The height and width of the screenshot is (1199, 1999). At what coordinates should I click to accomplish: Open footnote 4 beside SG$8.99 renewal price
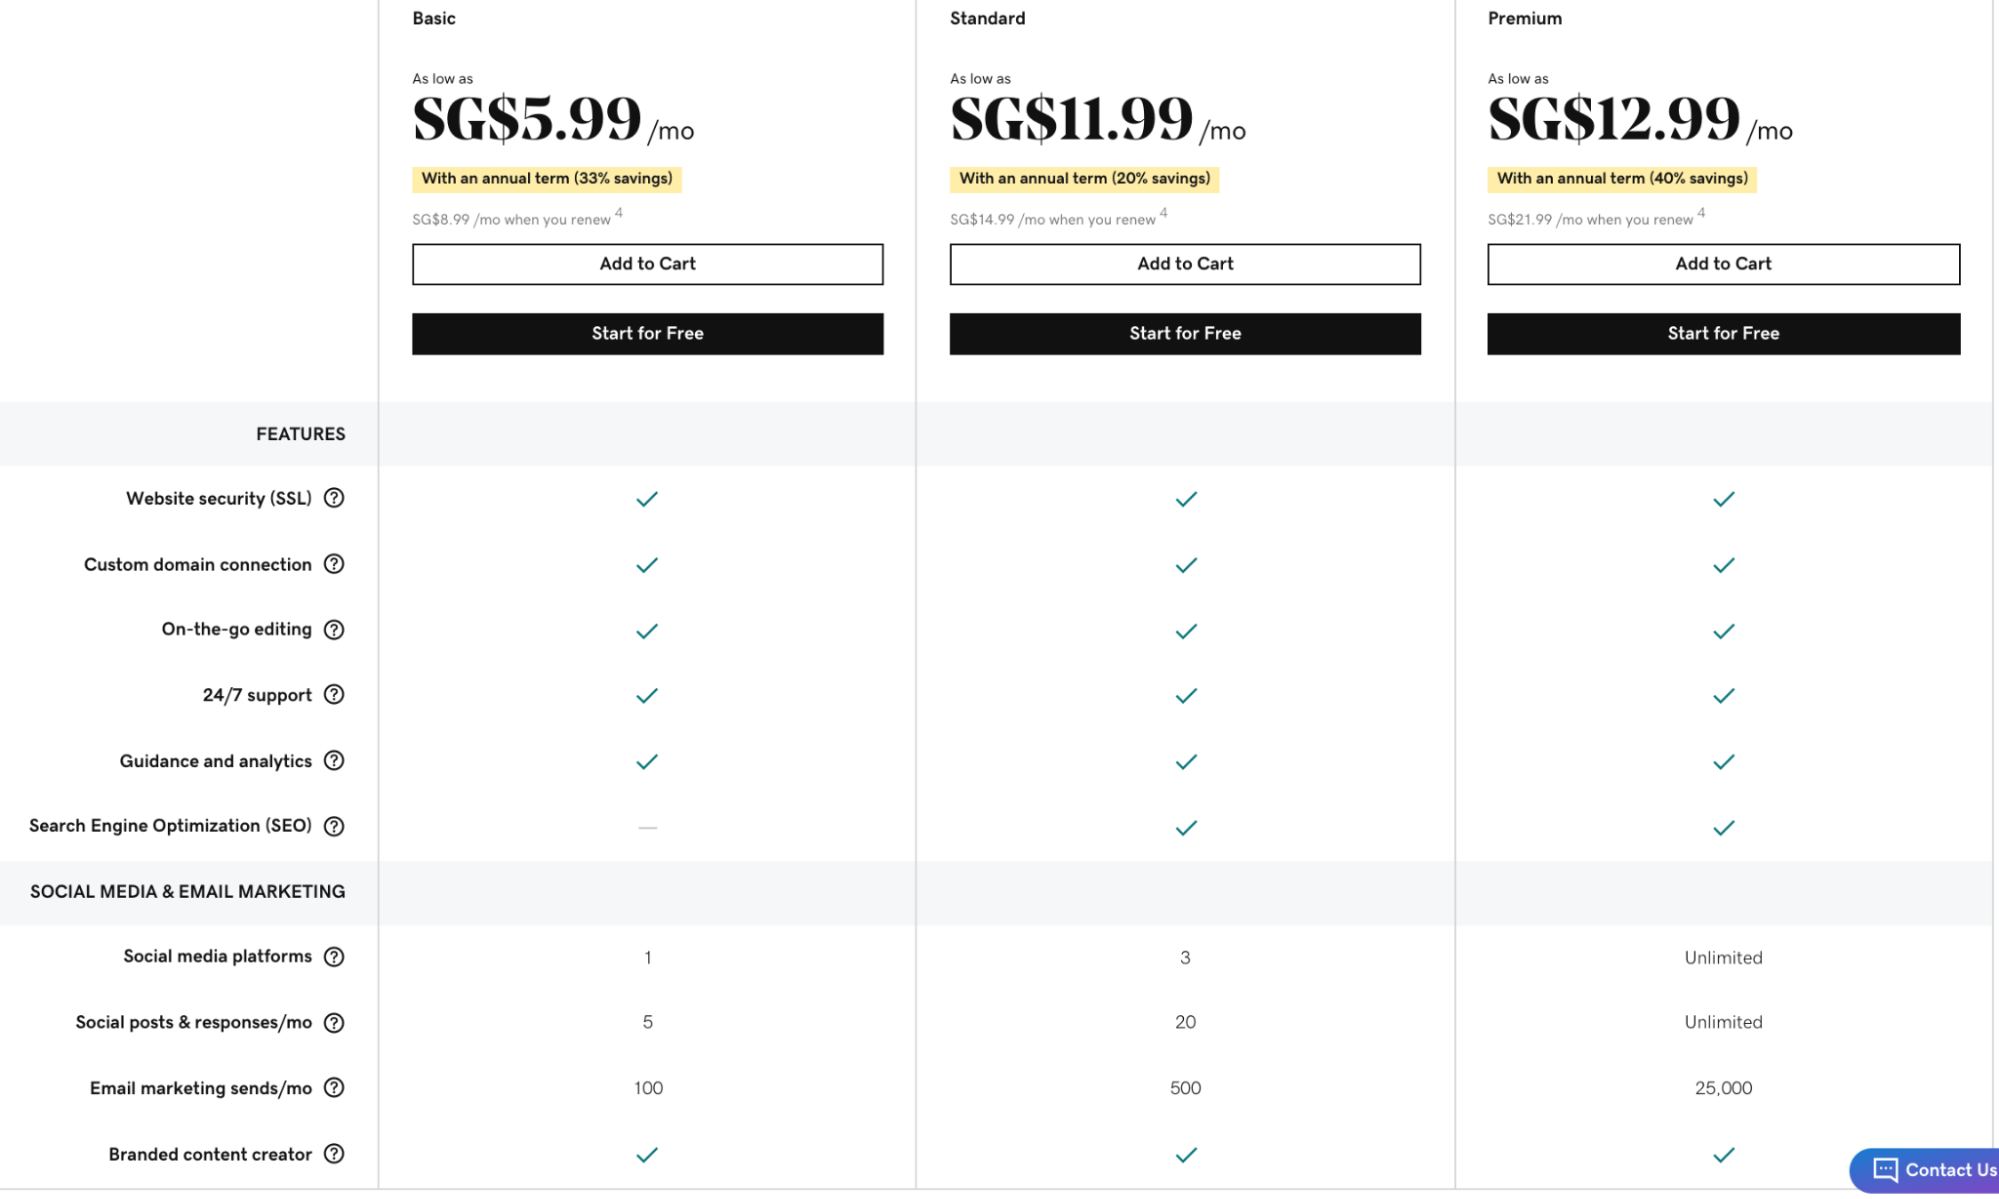pyautogui.click(x=619, y=213)
